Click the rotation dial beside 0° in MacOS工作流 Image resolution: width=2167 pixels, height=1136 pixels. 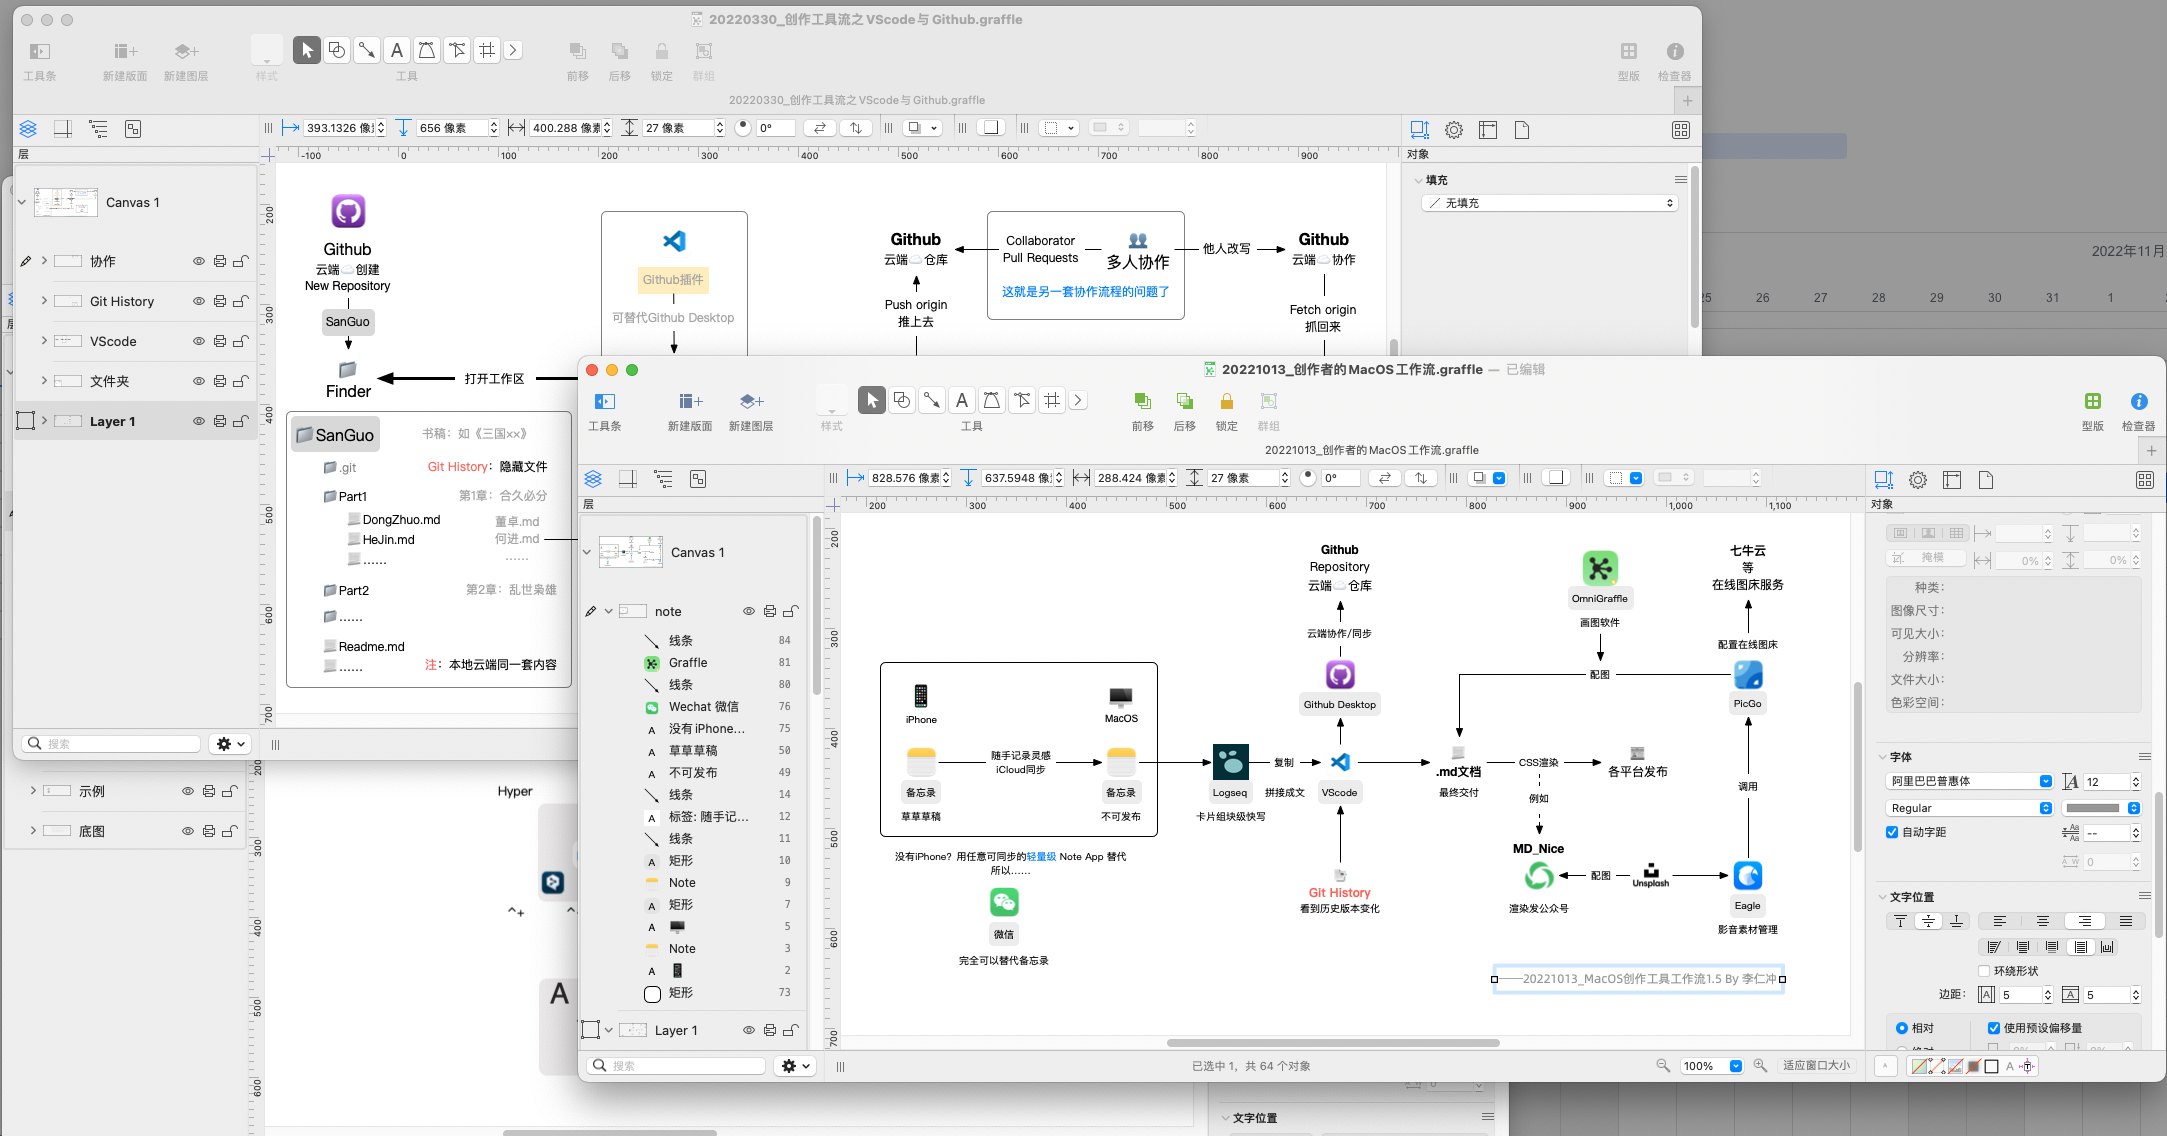[1308, 478]
